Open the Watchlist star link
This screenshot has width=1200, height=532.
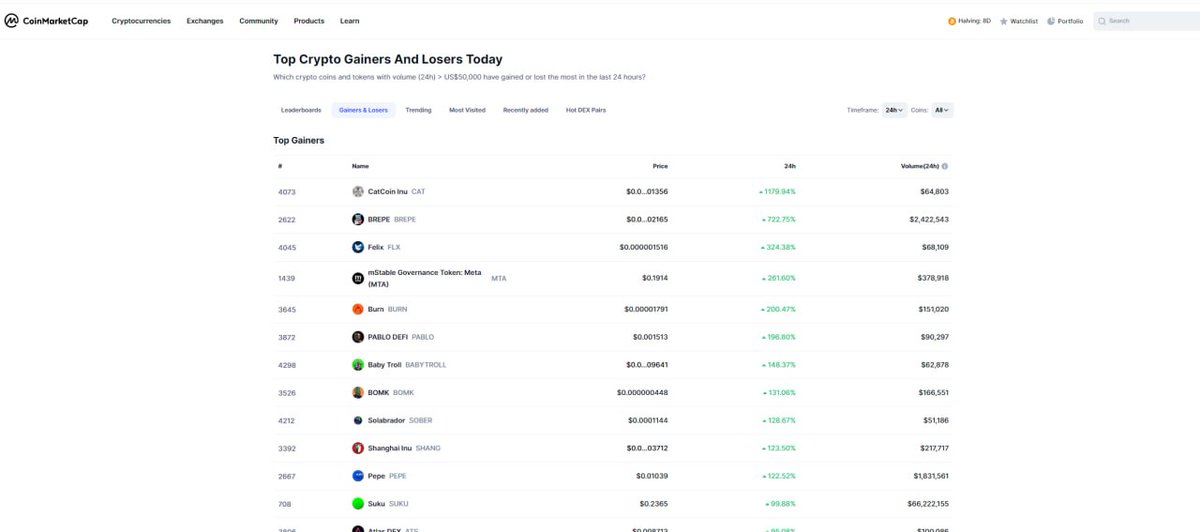point(1018,21)
